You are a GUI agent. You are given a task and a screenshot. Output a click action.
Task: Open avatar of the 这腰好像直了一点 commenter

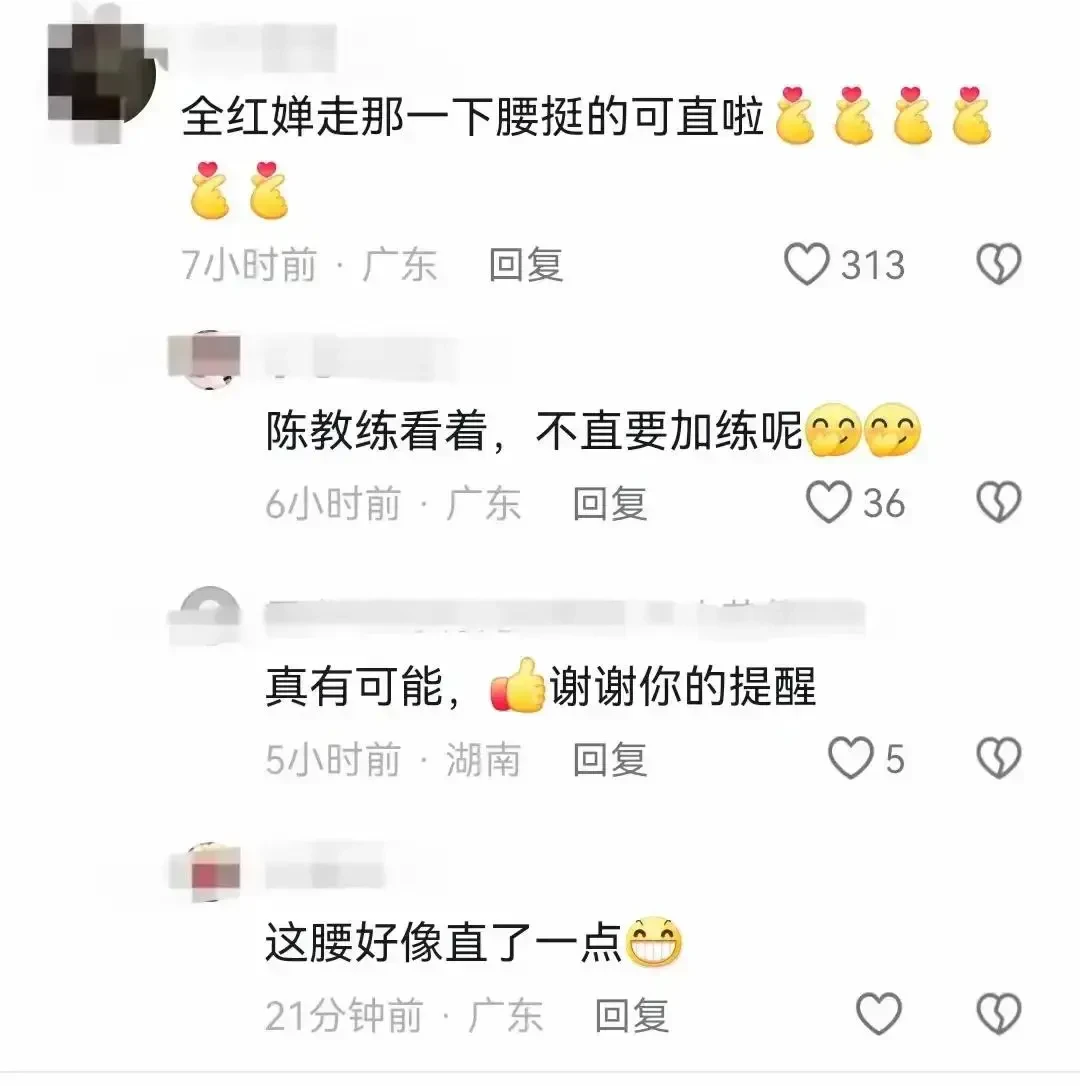pos(206,873)
